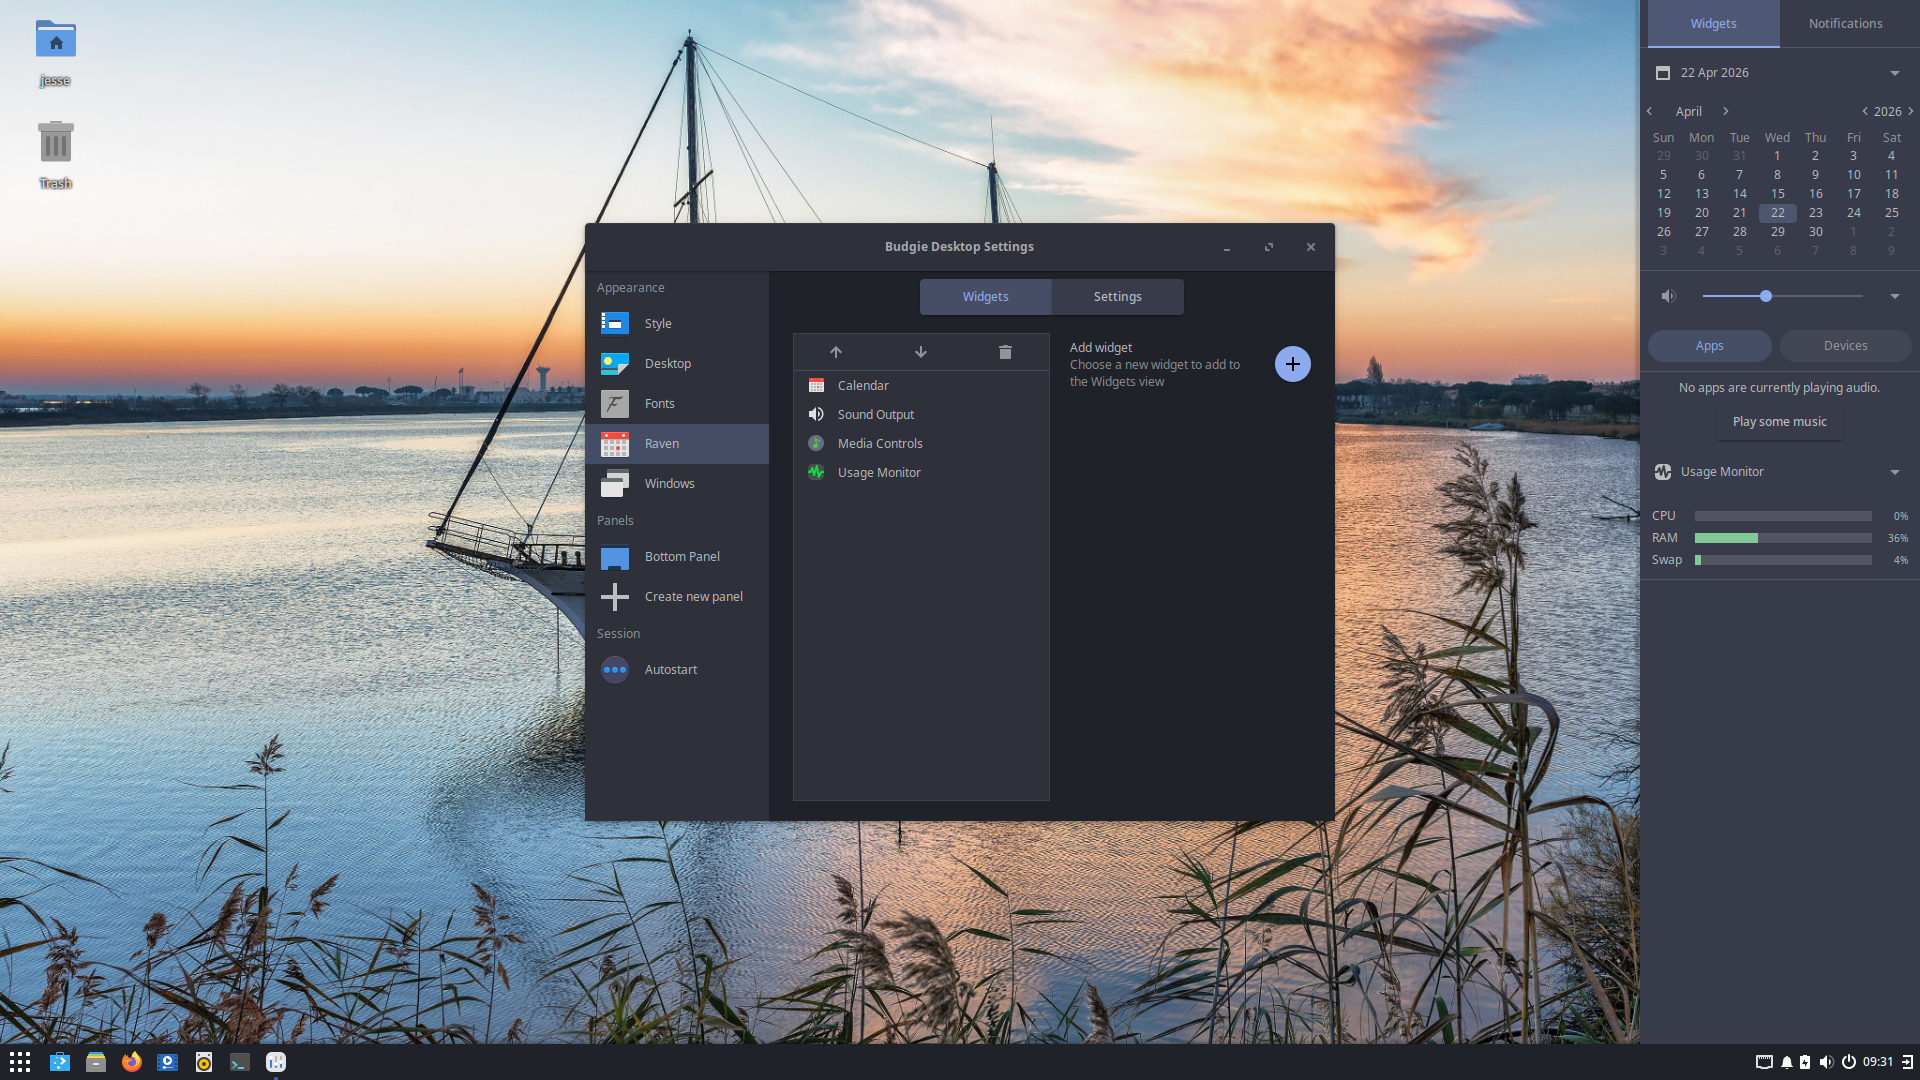
Task: Switch to the Widgets tab in Raven settings
Action: pyautogui.click(x=985, y=297)
